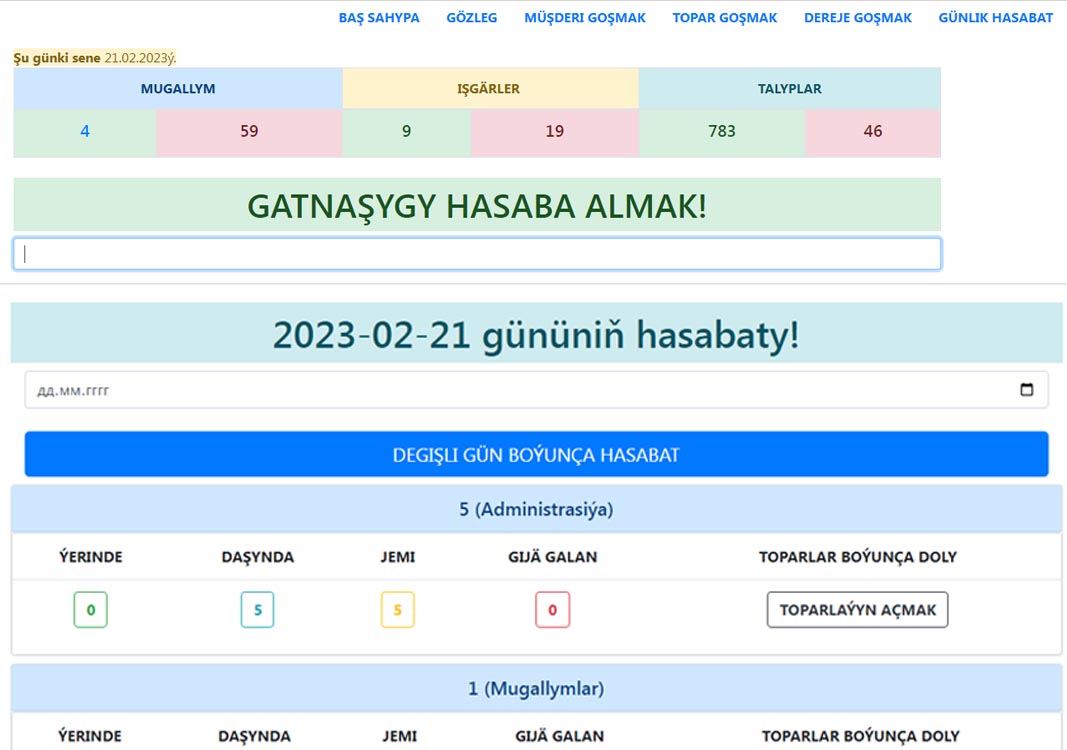
Task: Click the green IŞGÄRLER count 9
Action: point(406,131)
